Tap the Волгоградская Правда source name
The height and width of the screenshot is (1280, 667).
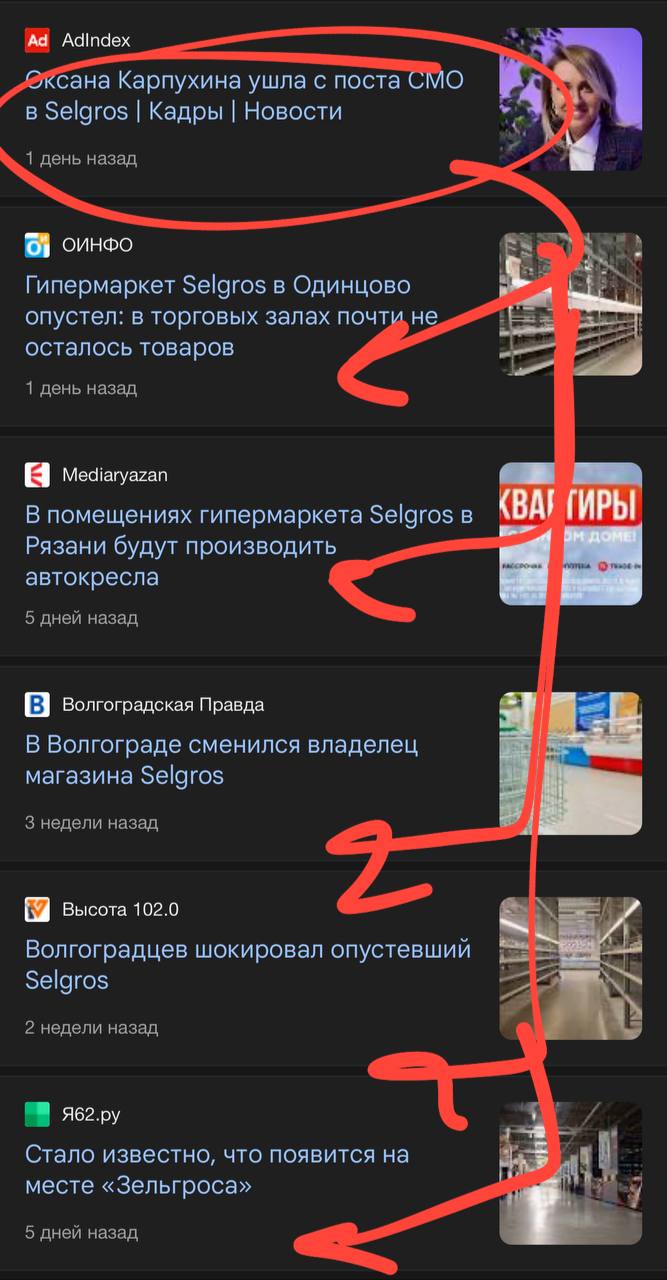click(163, 705)
